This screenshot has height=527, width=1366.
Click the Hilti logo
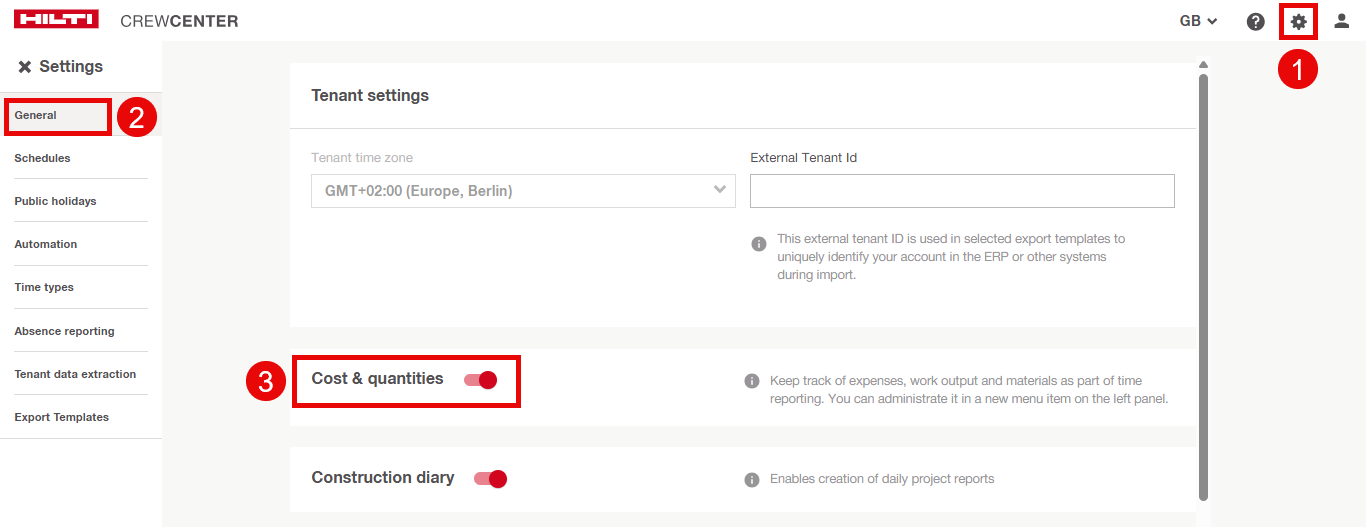point(56,20)
